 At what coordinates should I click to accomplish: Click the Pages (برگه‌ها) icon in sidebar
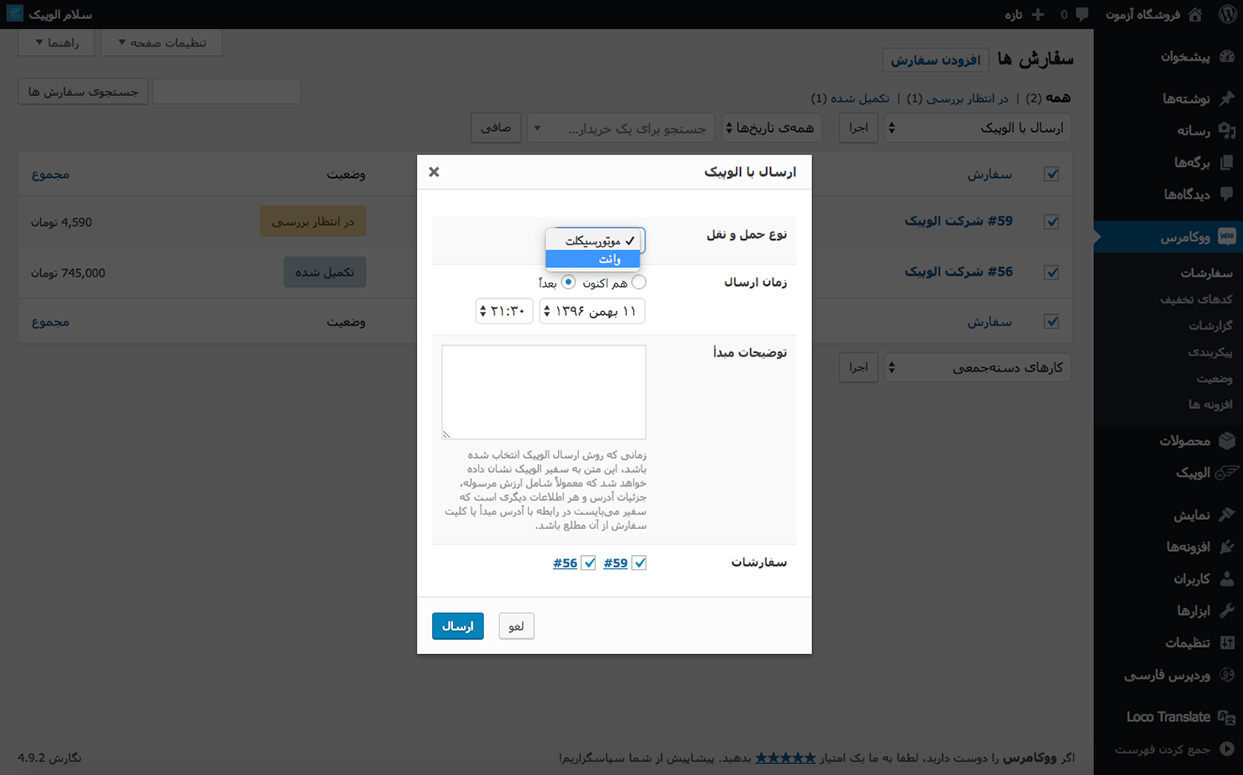click(1227, 162)
